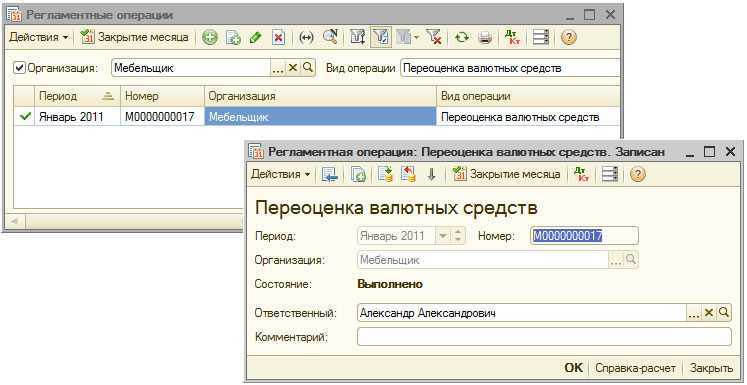Click Закрытие месяца in the dialog toolbar
Image resolution: width=747 pixels, height=385 pixels.
tap(506, 174)
